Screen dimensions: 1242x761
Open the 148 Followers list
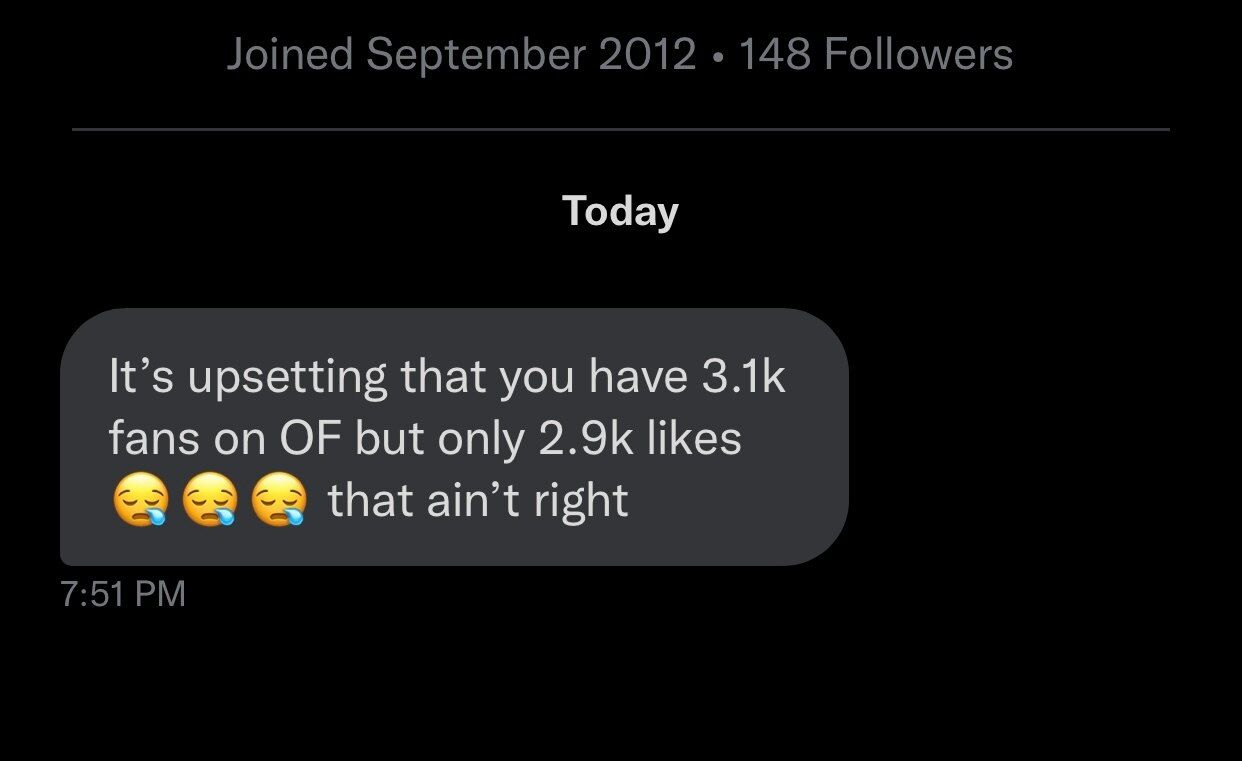coord(875,54)
